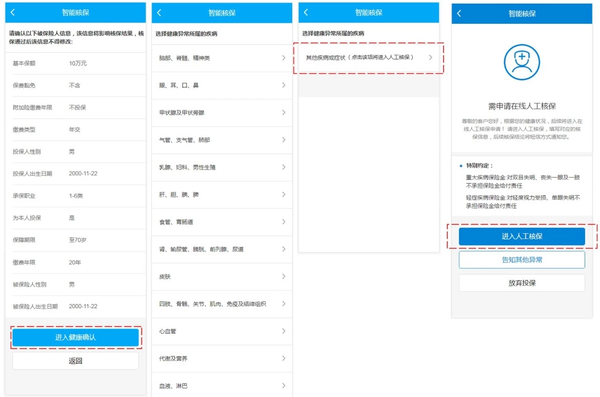Click the 1-6类 occupation value
600x397 pixels.
[x=76, y=196]
